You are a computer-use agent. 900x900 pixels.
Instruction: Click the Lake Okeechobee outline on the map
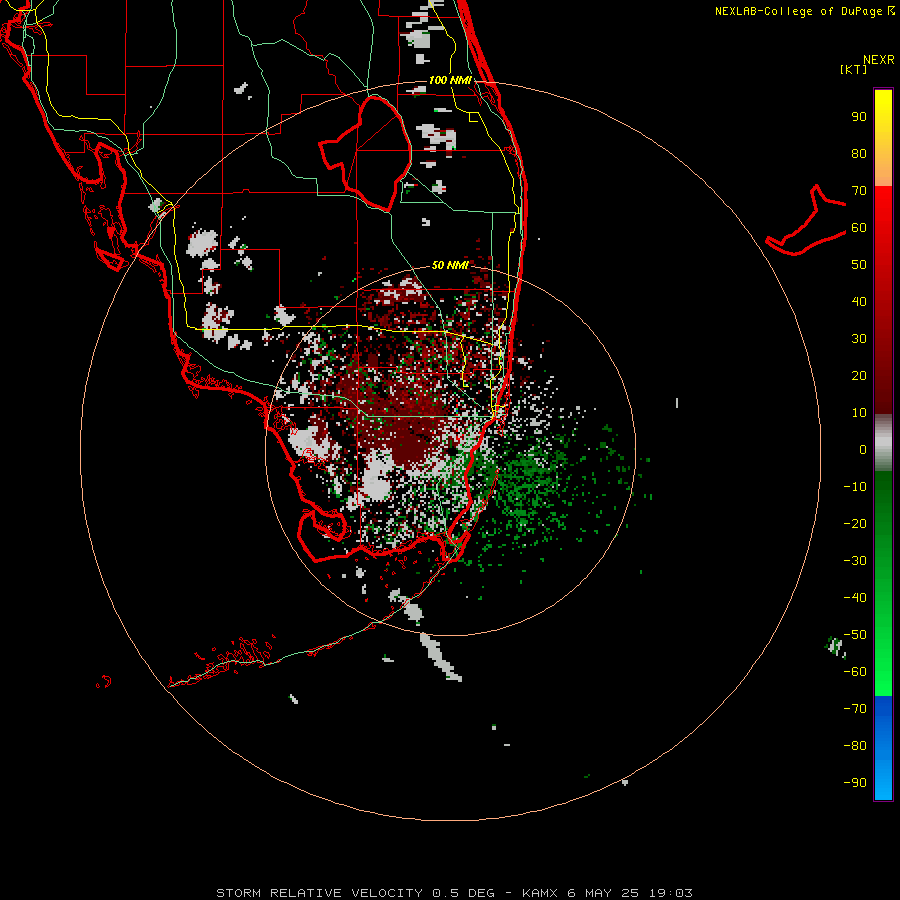(366, 153)
